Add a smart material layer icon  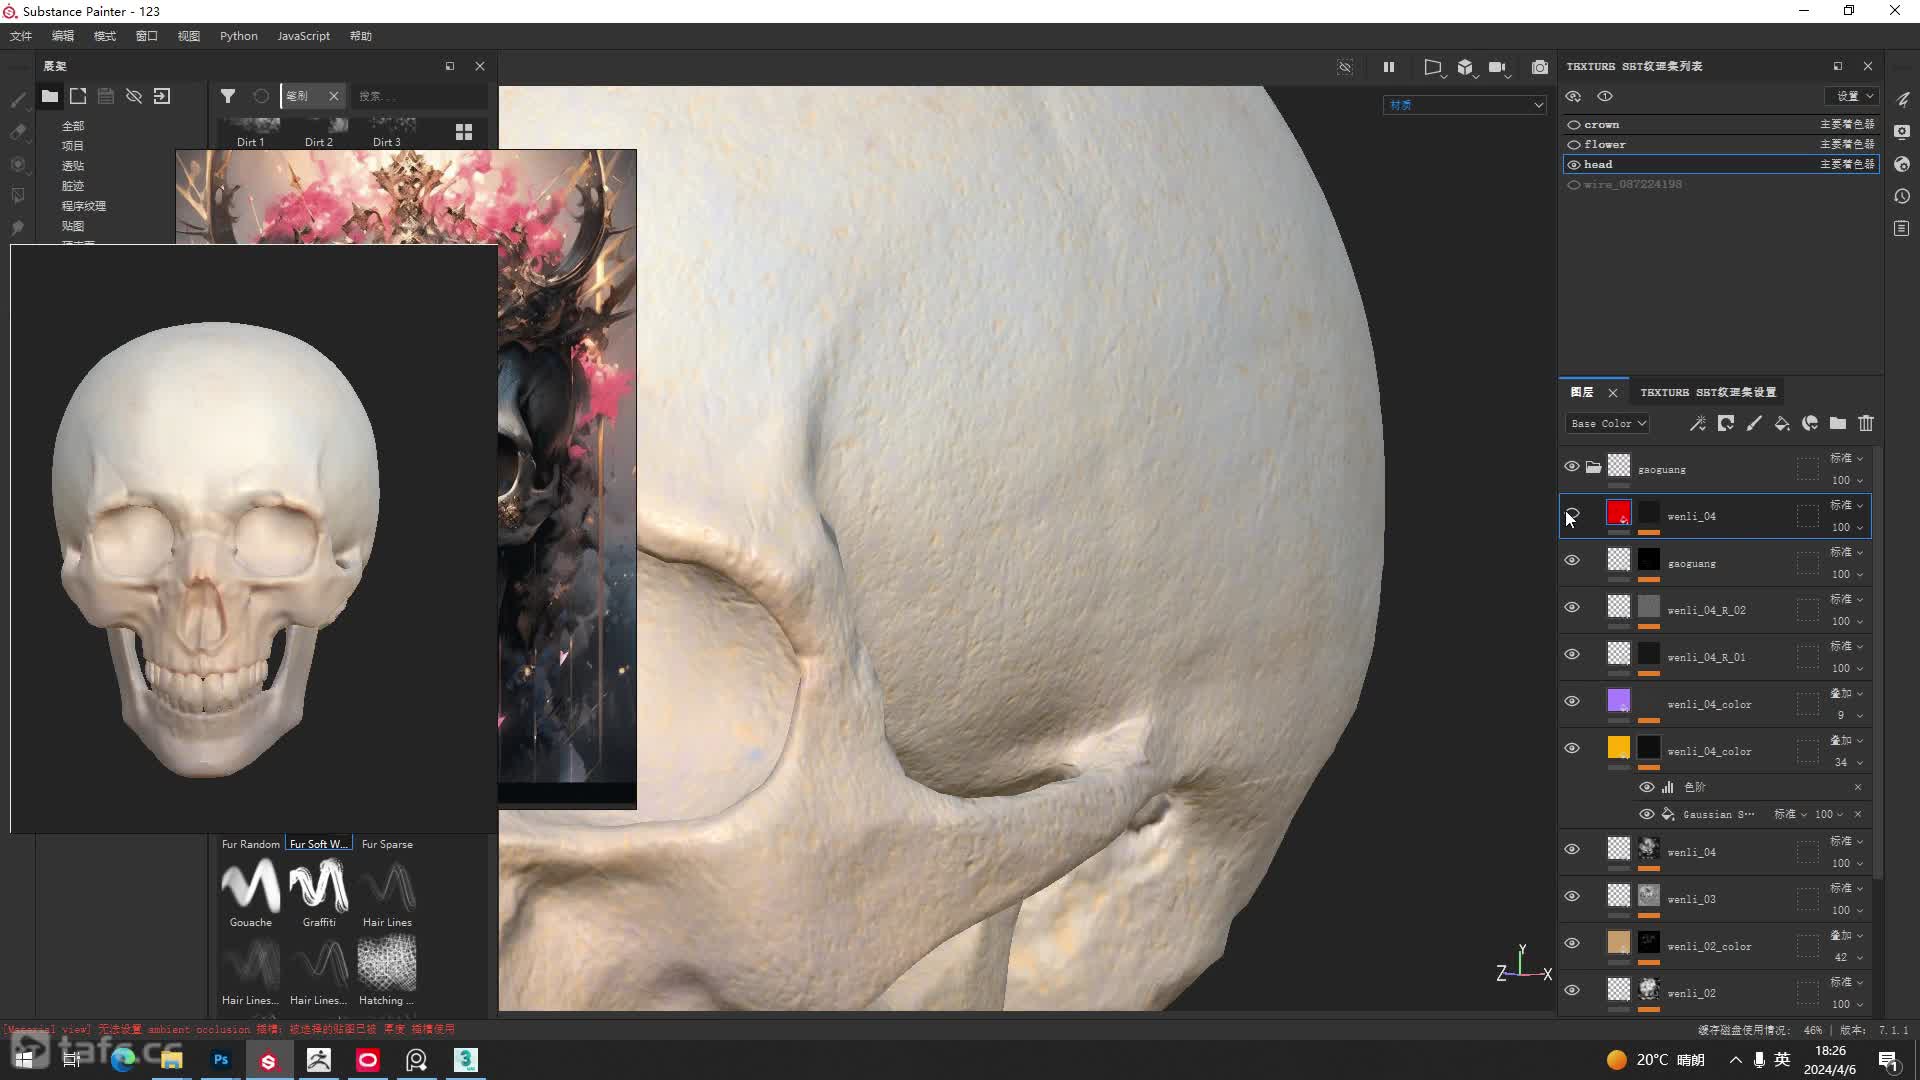1810,424
